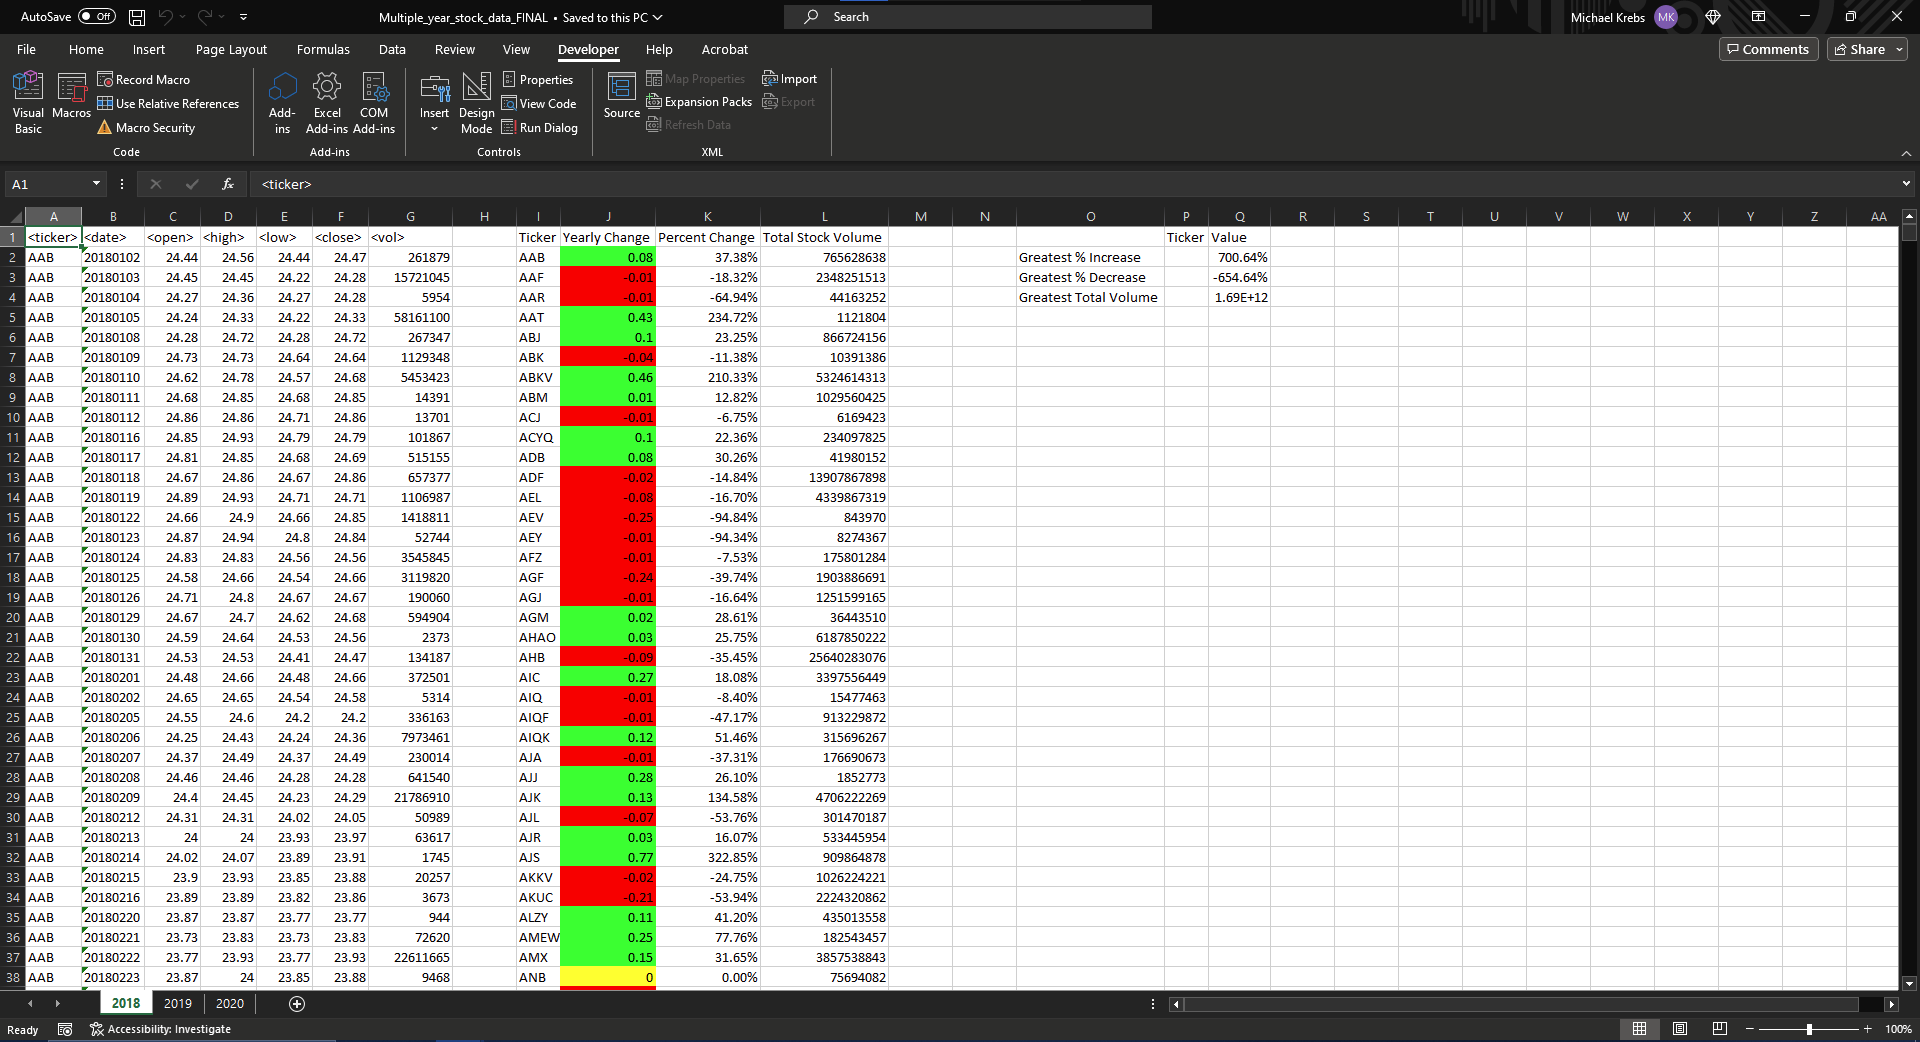Screen dimensions: 1920x1042
Task: Switch to the Formulas ribbon tab
Action: 322,49
